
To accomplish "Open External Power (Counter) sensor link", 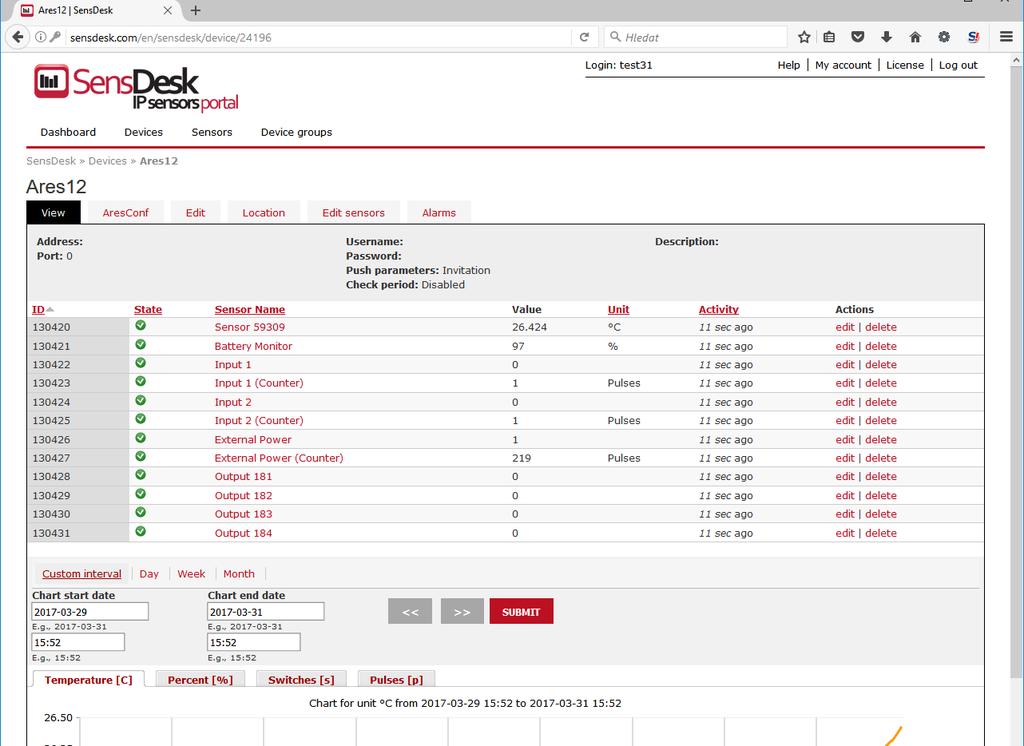I will tap(279, 458).
